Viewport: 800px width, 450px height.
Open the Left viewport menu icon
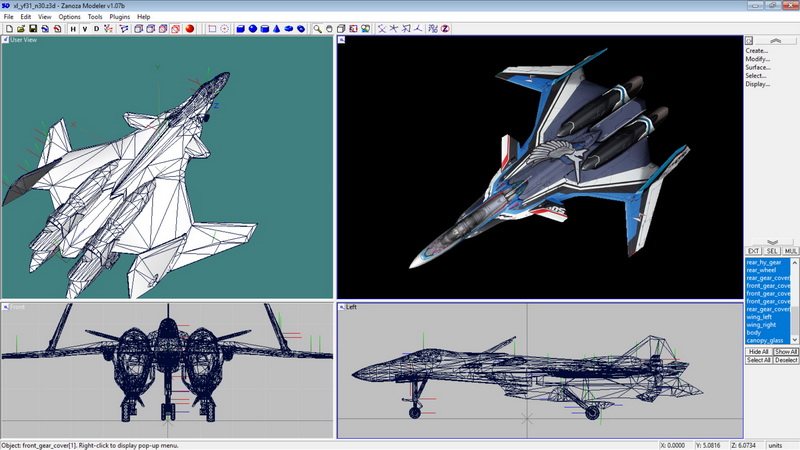341,307
